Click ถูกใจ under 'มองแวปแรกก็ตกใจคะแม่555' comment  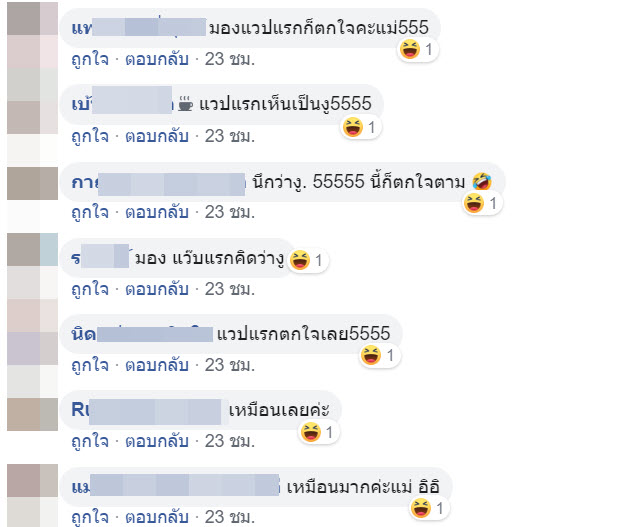pos(90,59)
